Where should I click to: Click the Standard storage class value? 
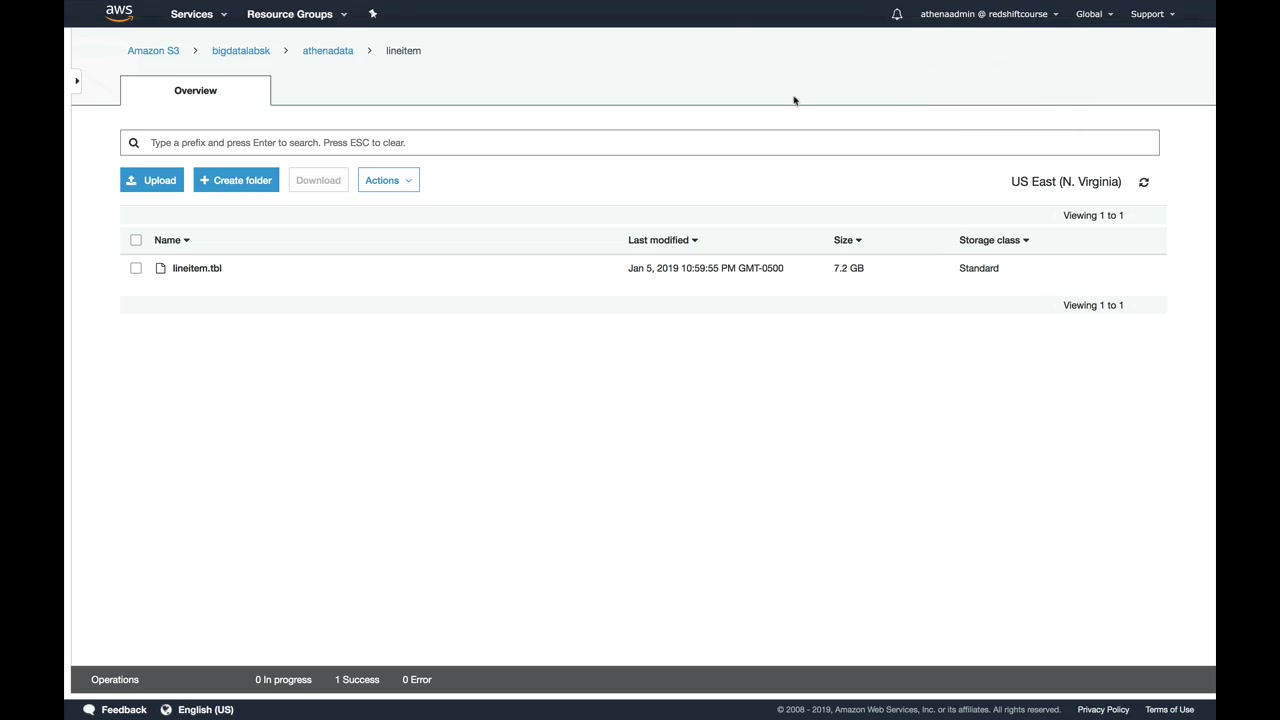979,268
